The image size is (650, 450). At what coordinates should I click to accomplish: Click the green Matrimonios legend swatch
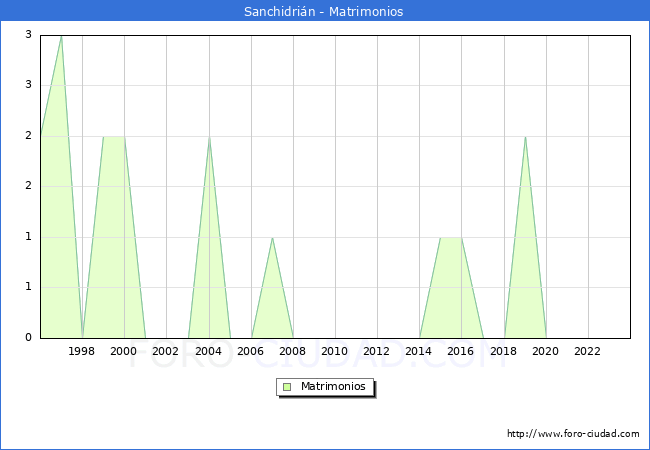287,387
